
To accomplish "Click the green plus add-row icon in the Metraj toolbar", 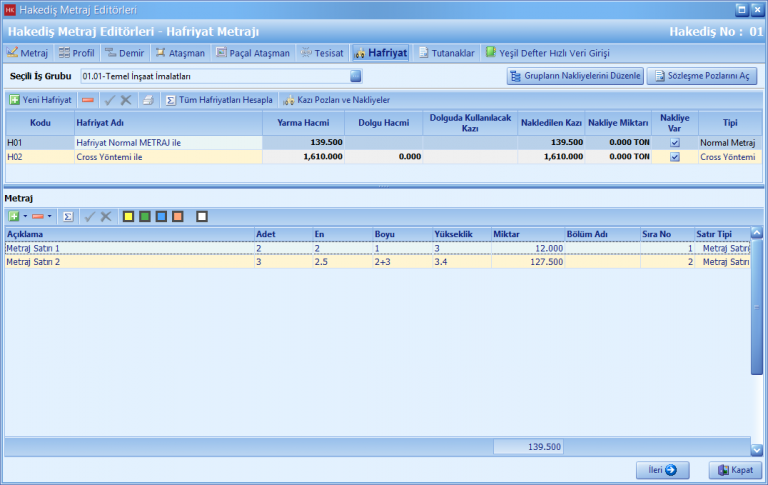I will [13, 216].
